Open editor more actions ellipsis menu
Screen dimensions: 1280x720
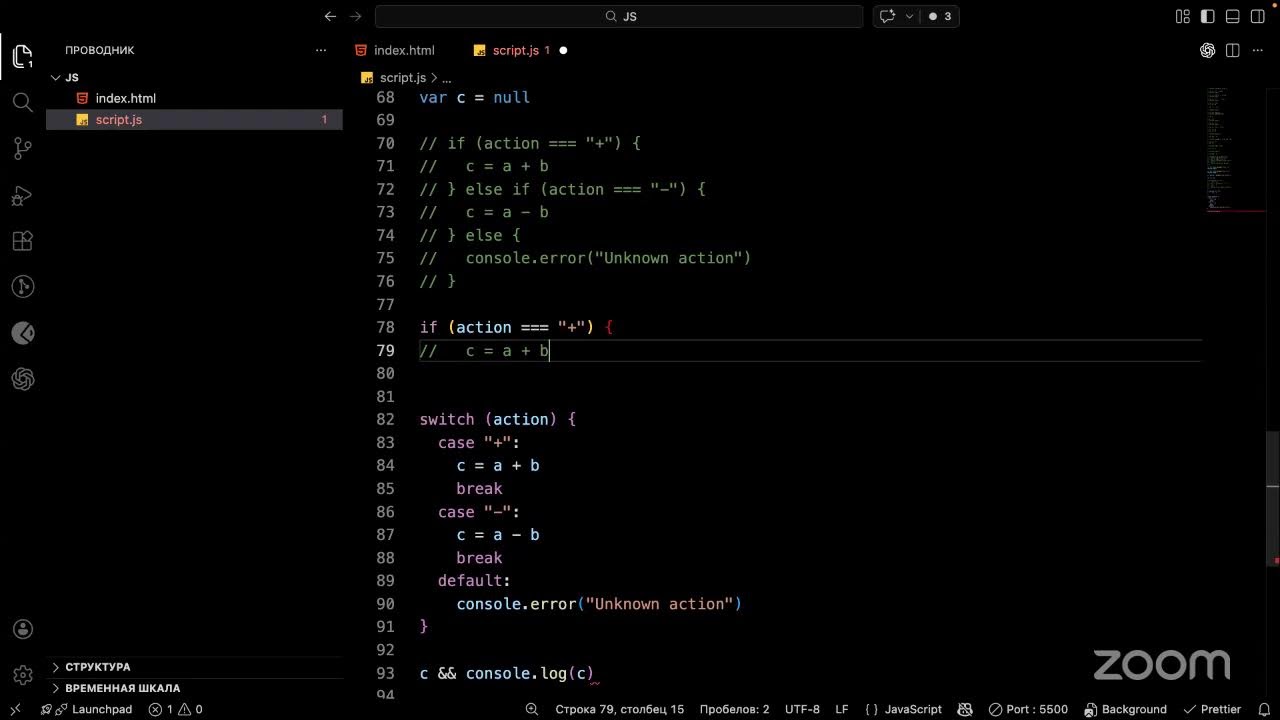pos(1257,50)
